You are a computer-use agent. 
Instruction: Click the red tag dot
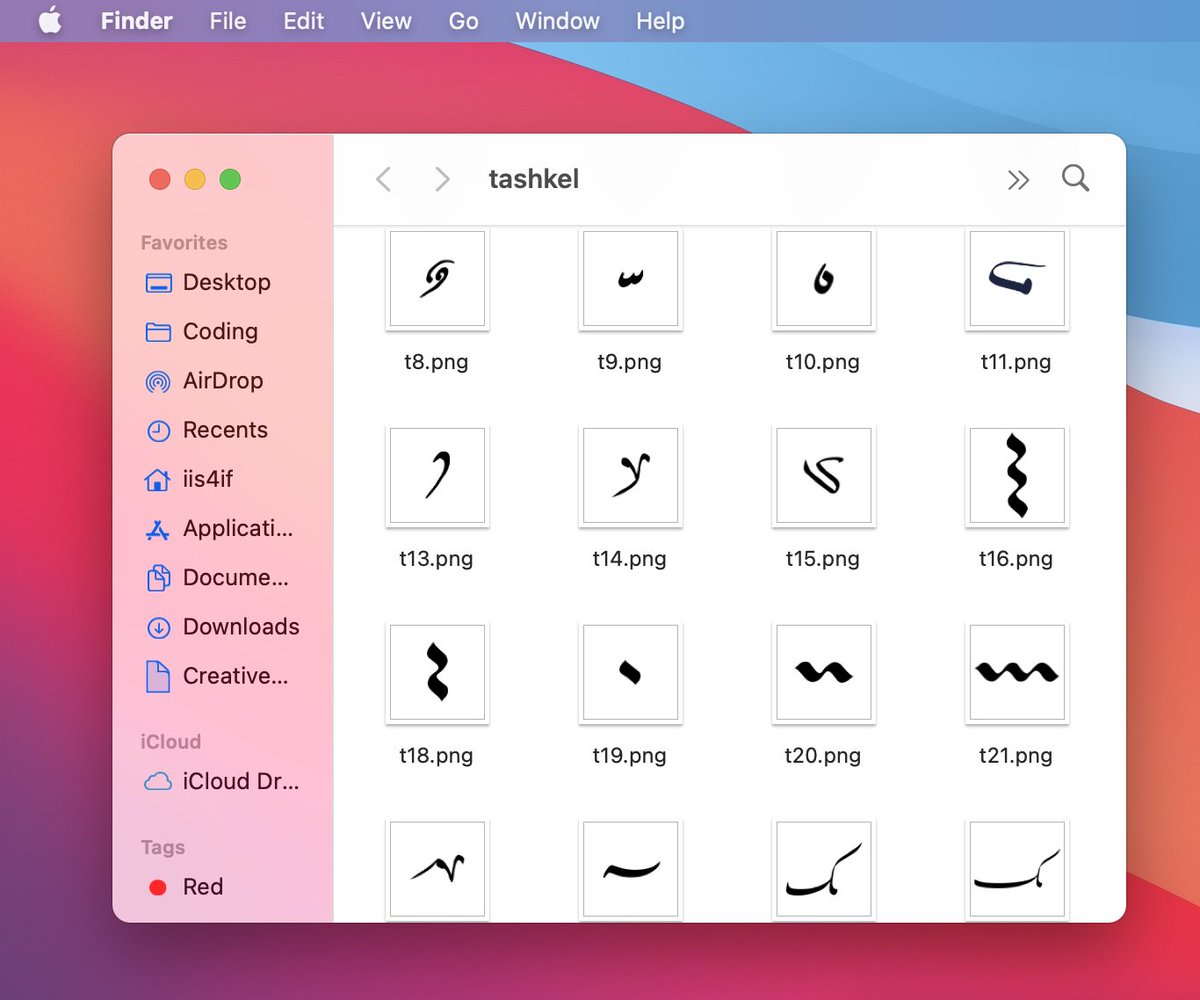(x=157, y=887)
